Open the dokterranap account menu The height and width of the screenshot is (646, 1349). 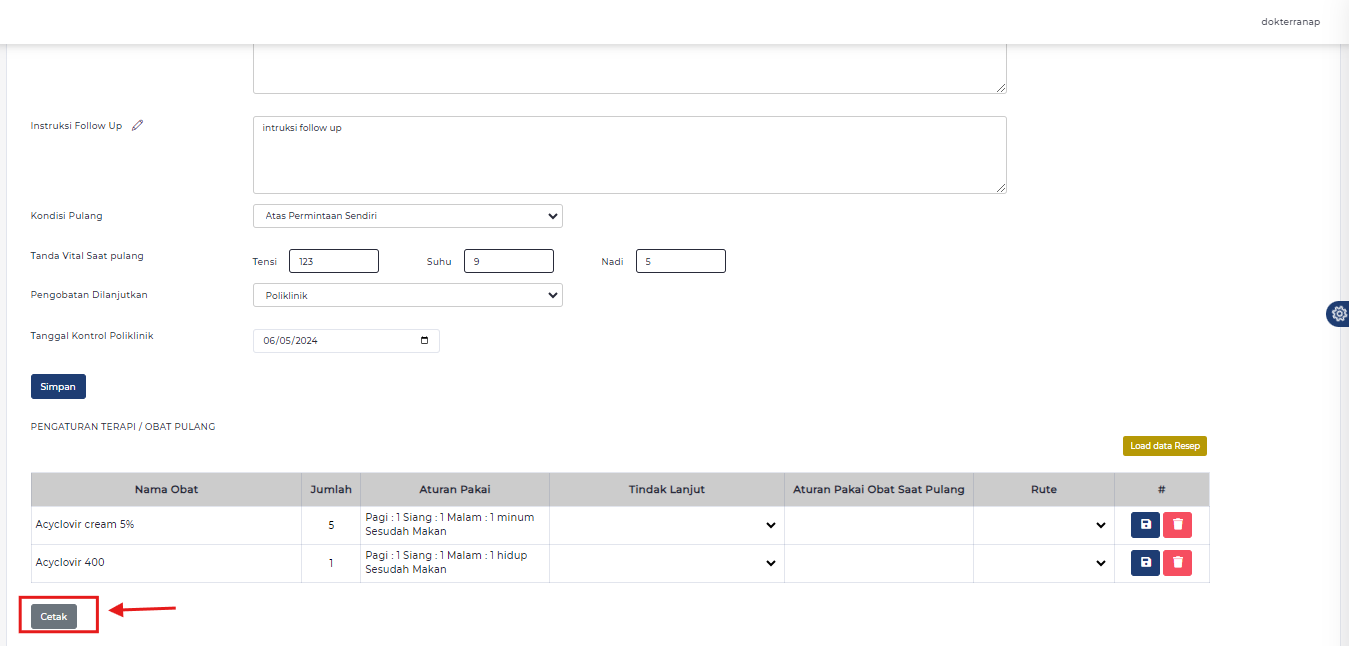(x=1290, y=20)
